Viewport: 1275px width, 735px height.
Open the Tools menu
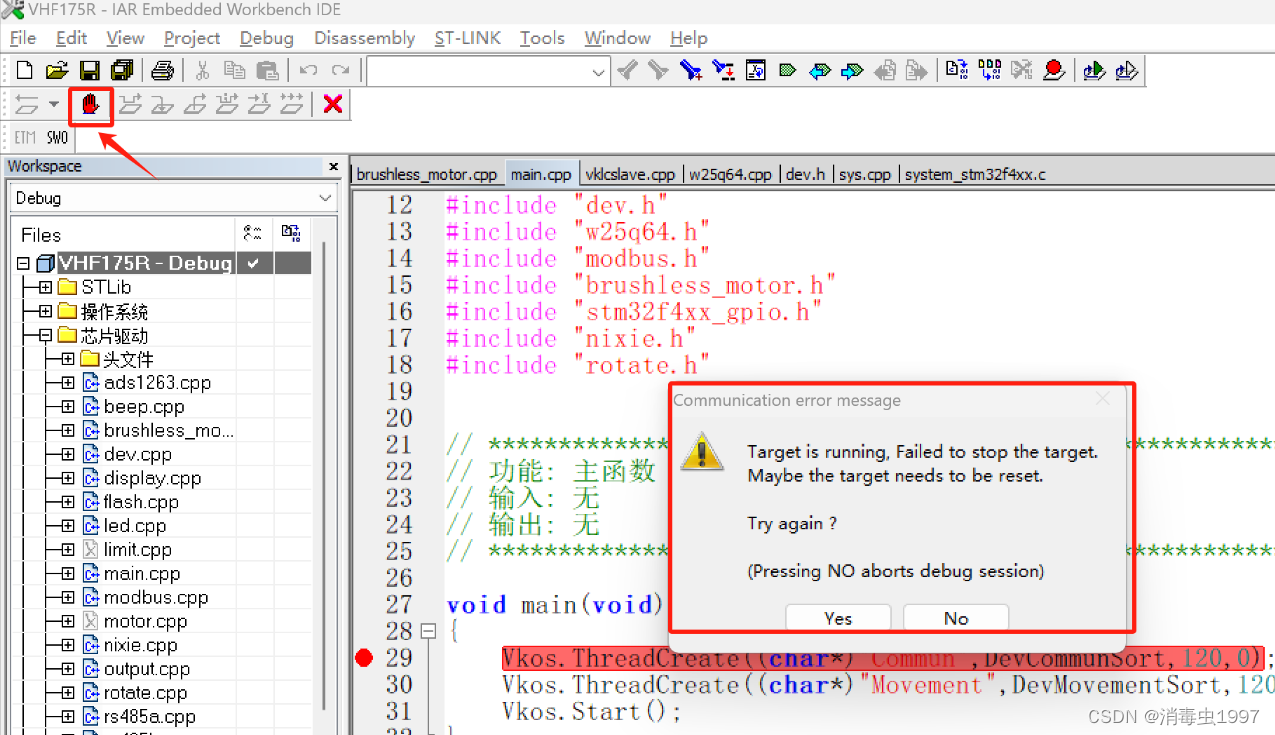point(542,38)
